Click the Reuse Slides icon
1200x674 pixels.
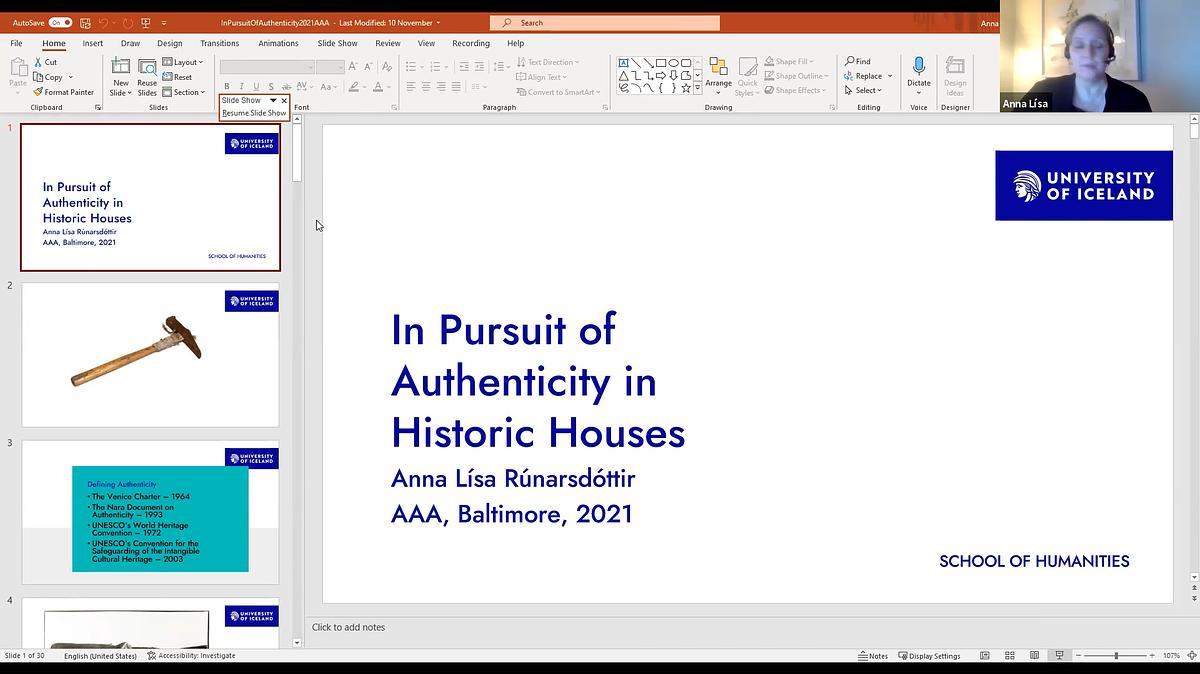click(147, 66)
